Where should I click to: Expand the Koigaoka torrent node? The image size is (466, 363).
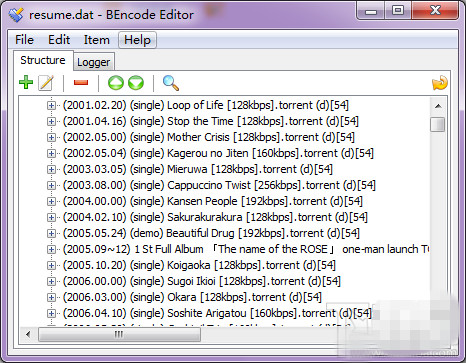[51, 265]
